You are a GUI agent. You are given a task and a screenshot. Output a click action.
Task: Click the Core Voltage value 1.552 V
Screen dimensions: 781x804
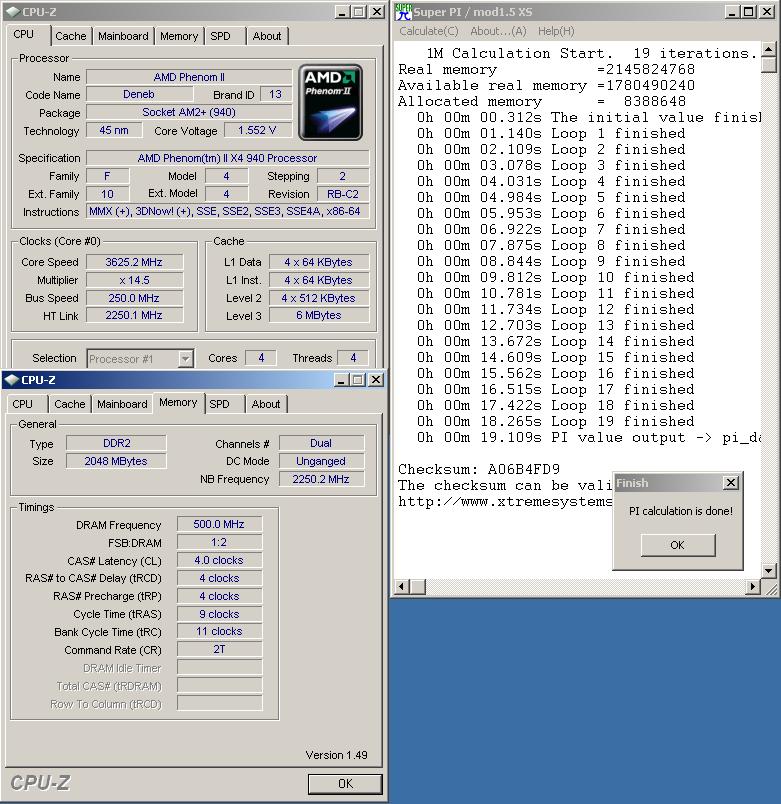tap(257, 130)
